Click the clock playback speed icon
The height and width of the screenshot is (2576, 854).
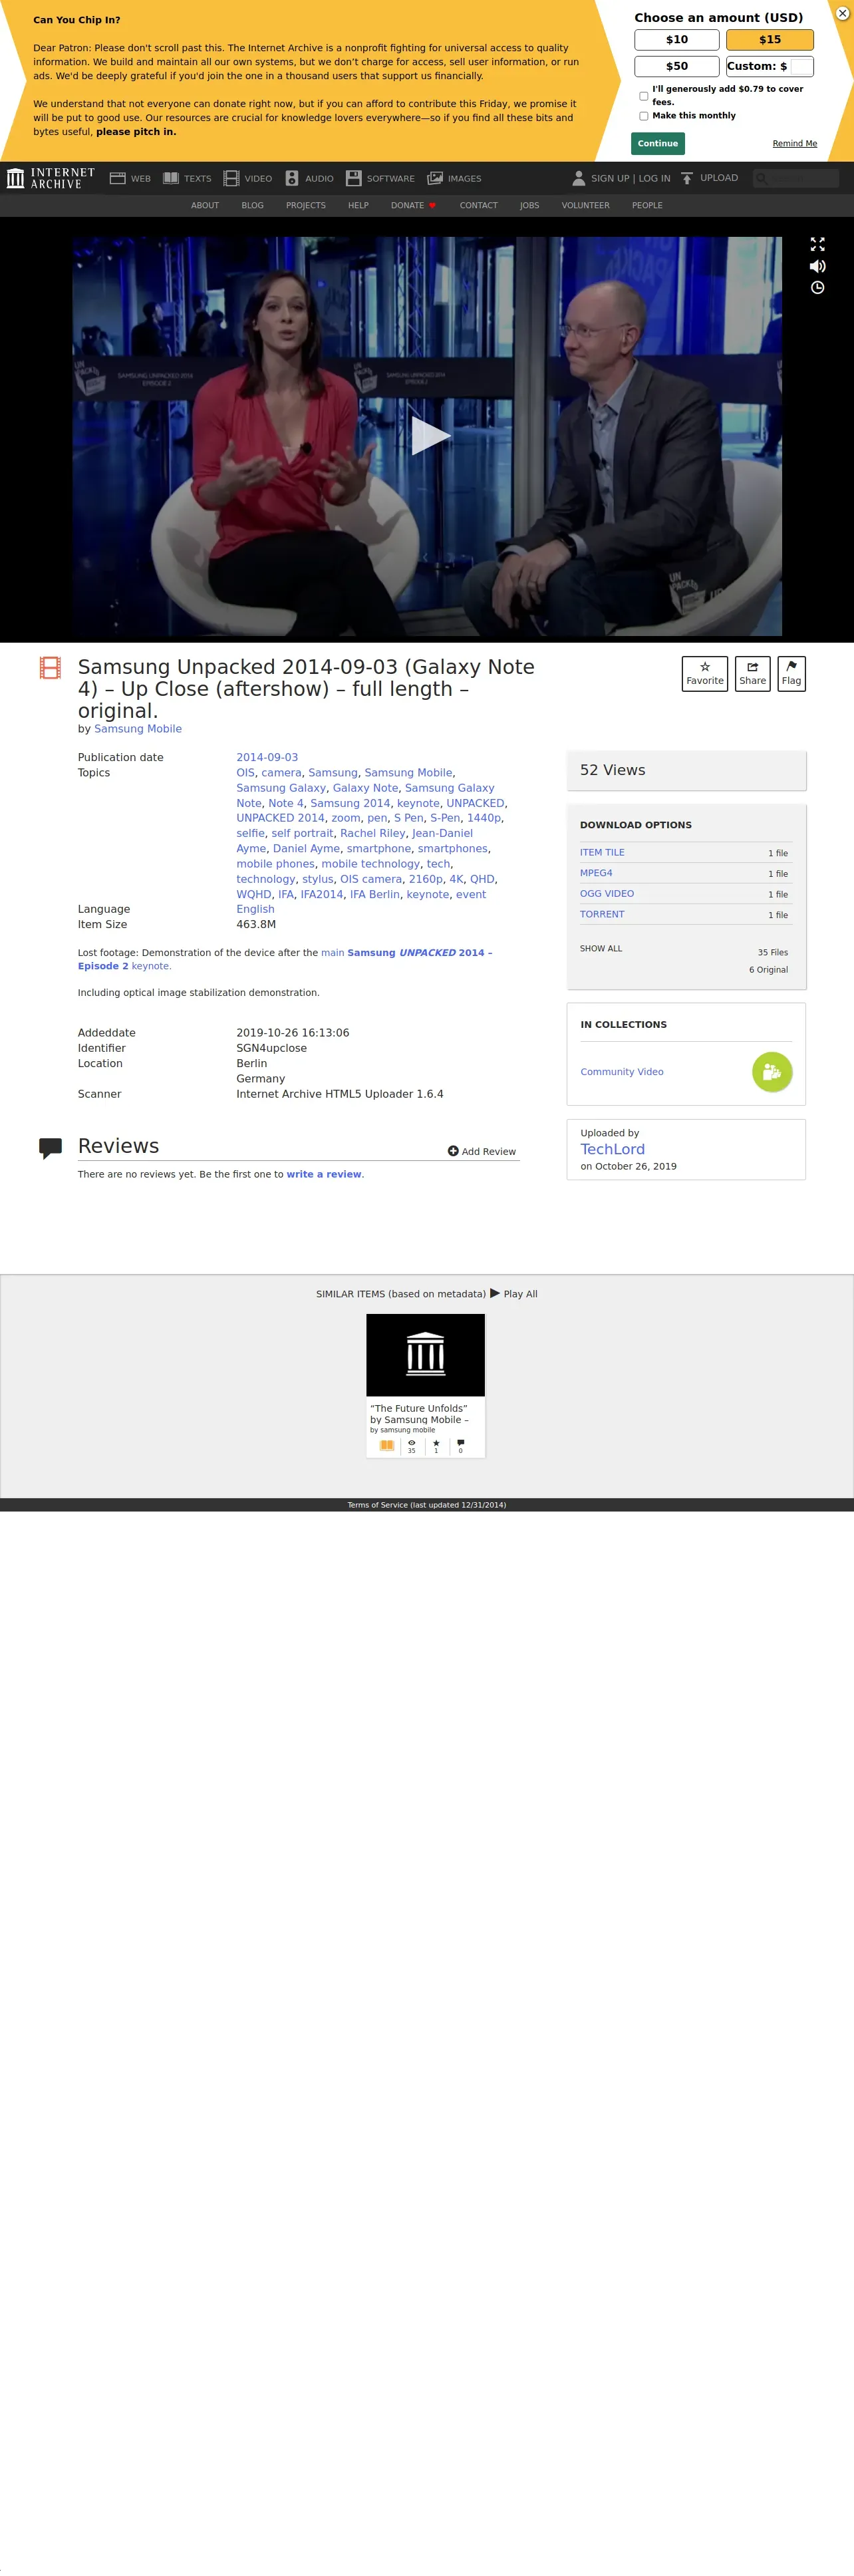tap(817, 288)
